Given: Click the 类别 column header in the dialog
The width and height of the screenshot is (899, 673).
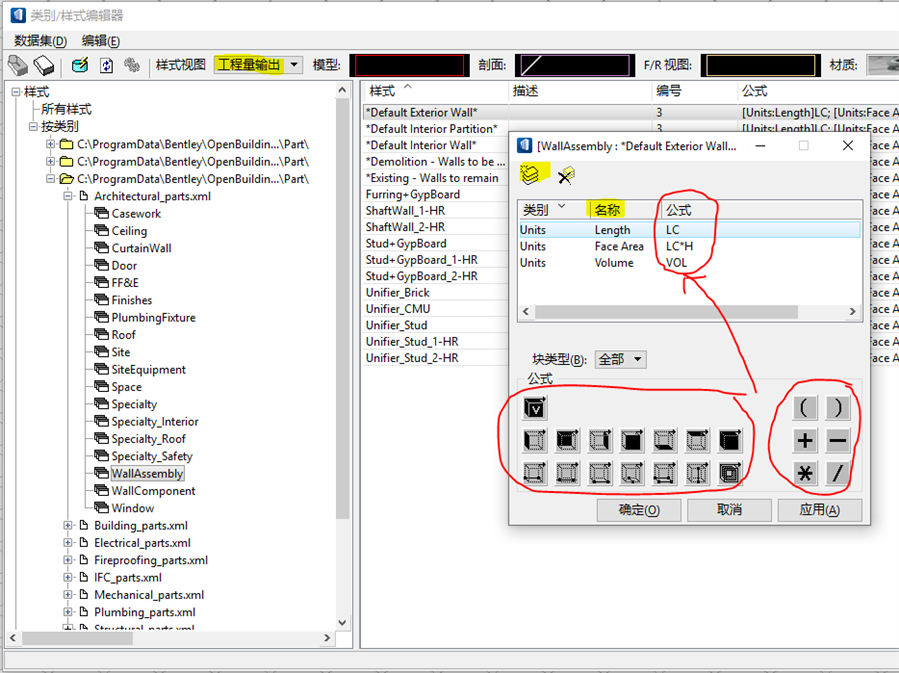Looking at the screenshot, I should point(554,210).
